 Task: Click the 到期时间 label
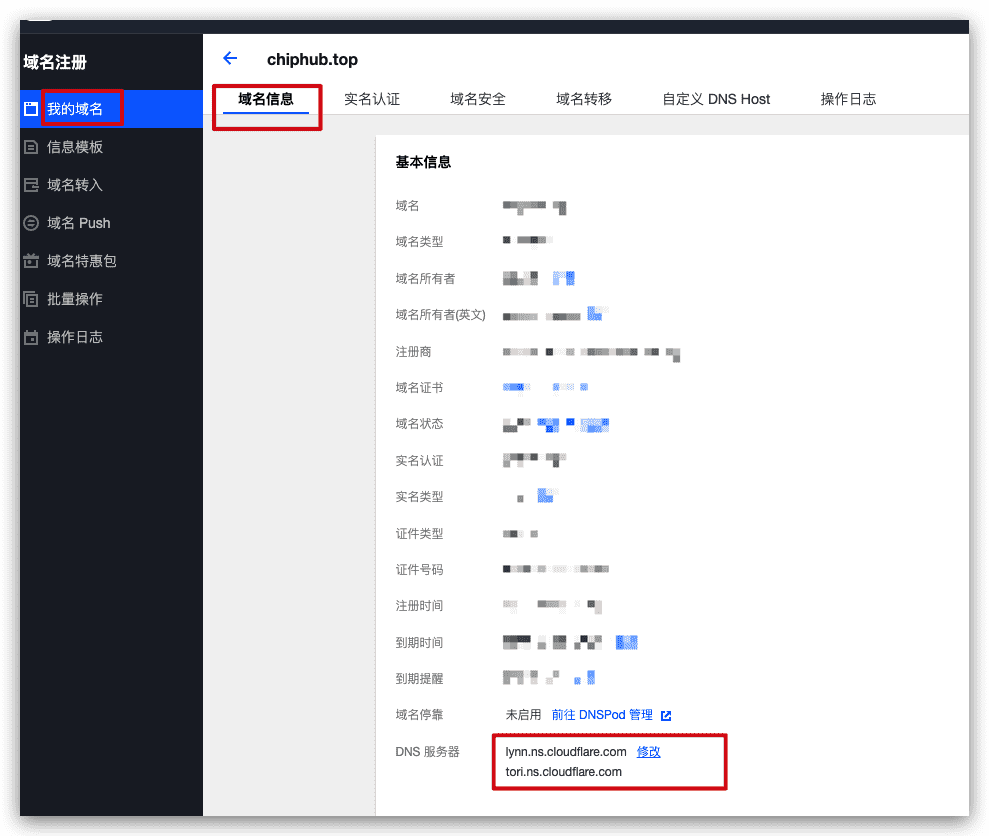[419, 642]
